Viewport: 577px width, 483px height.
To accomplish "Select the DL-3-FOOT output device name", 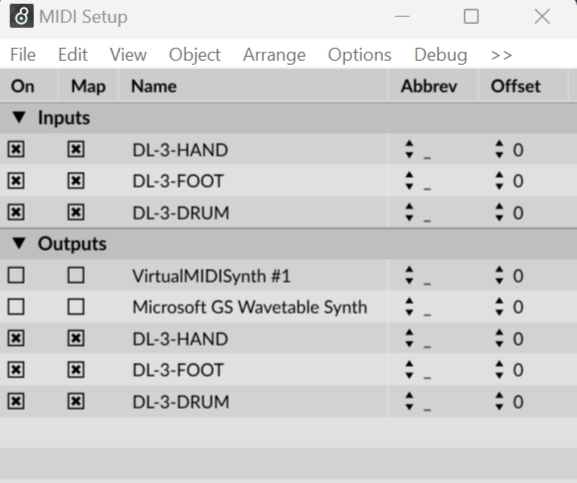I will pyautogui.click(x=178, y=370).
